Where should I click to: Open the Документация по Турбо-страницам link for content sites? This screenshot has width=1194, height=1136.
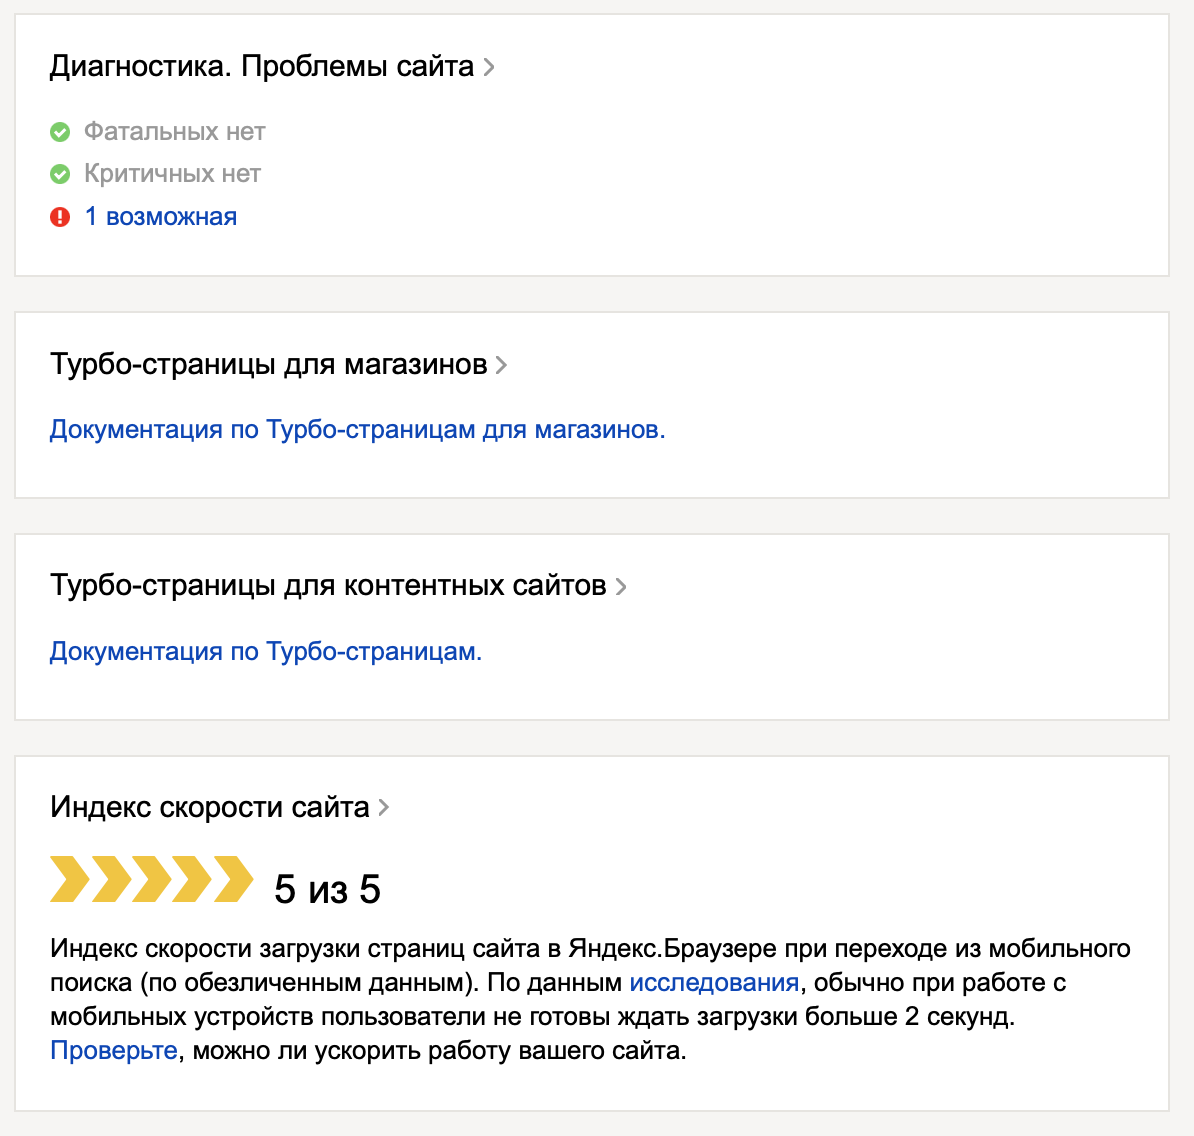point(265,652)
